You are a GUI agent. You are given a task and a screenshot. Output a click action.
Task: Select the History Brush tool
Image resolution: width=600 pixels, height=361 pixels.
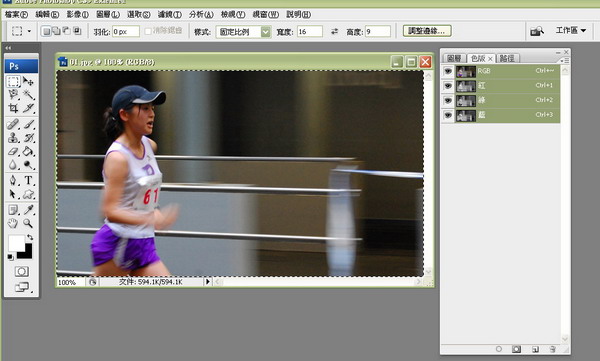pyautogui.click(x=28, y=137)
